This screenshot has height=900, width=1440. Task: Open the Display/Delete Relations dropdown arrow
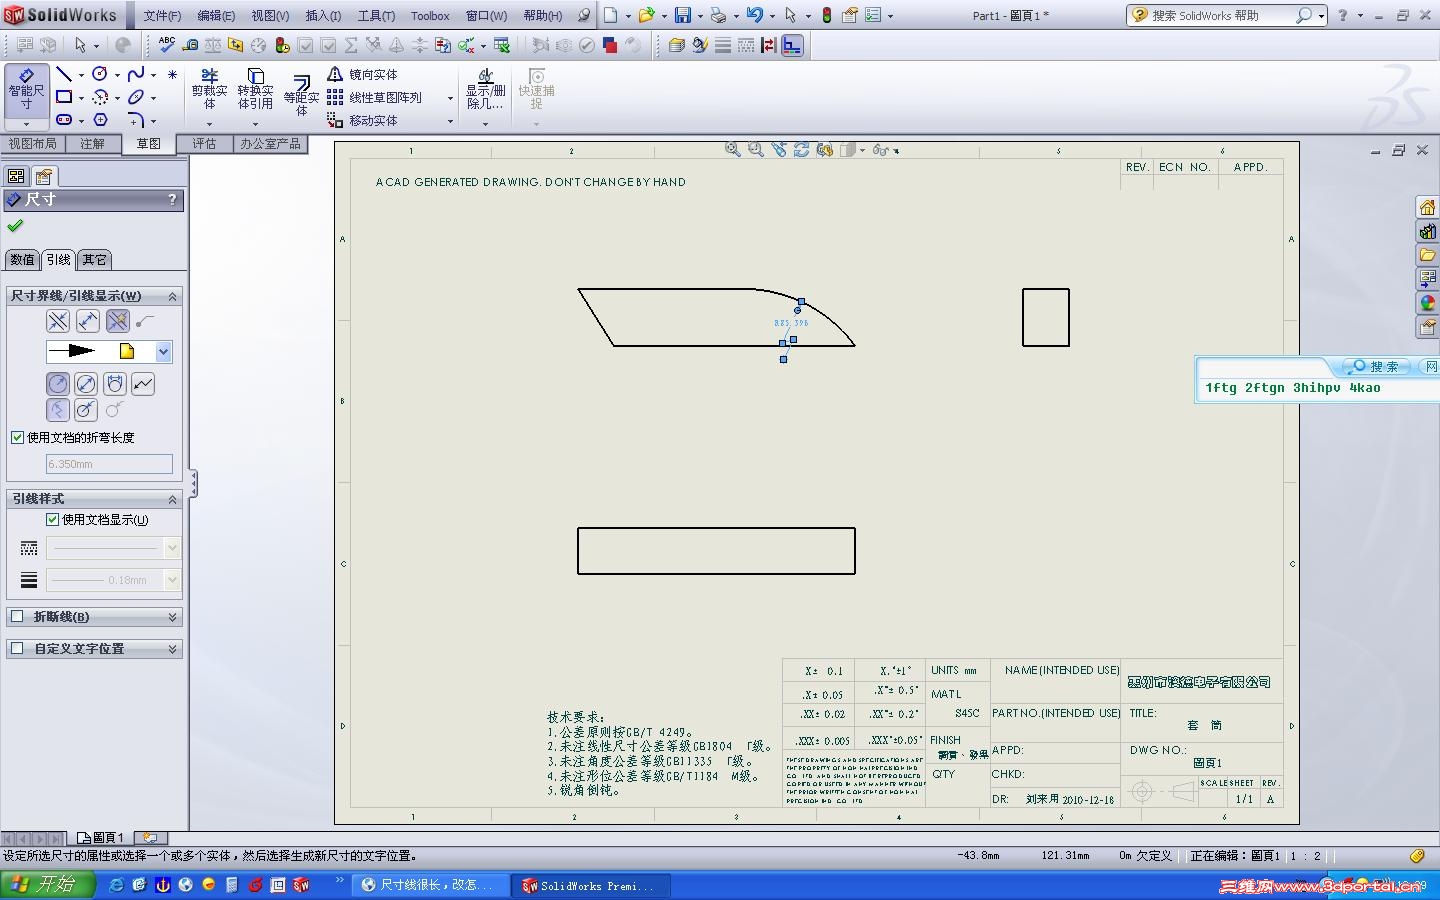485,124
